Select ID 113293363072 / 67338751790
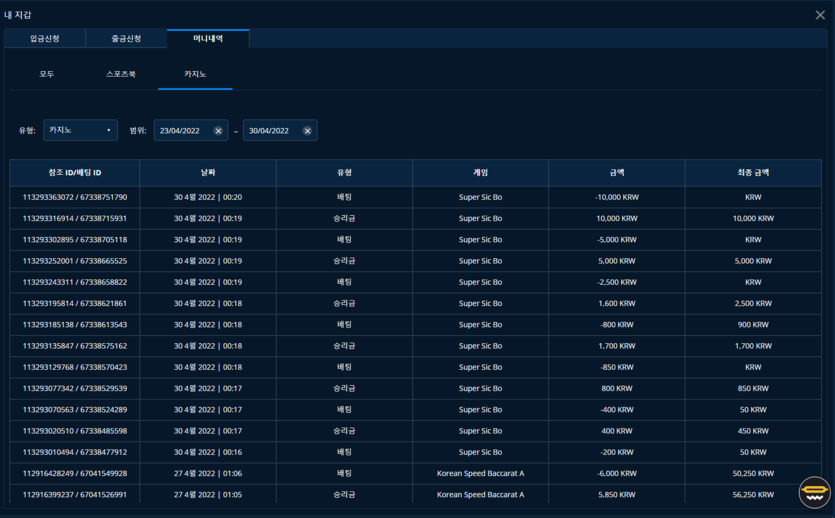The height and width of the screenshot is (518, 835). pos(75,197)
